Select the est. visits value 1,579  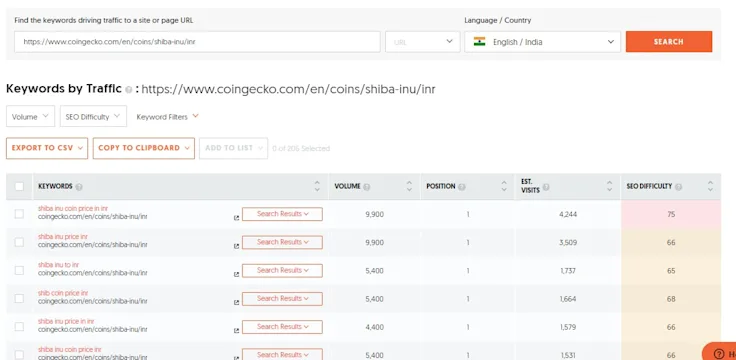(x=568, y=327)
